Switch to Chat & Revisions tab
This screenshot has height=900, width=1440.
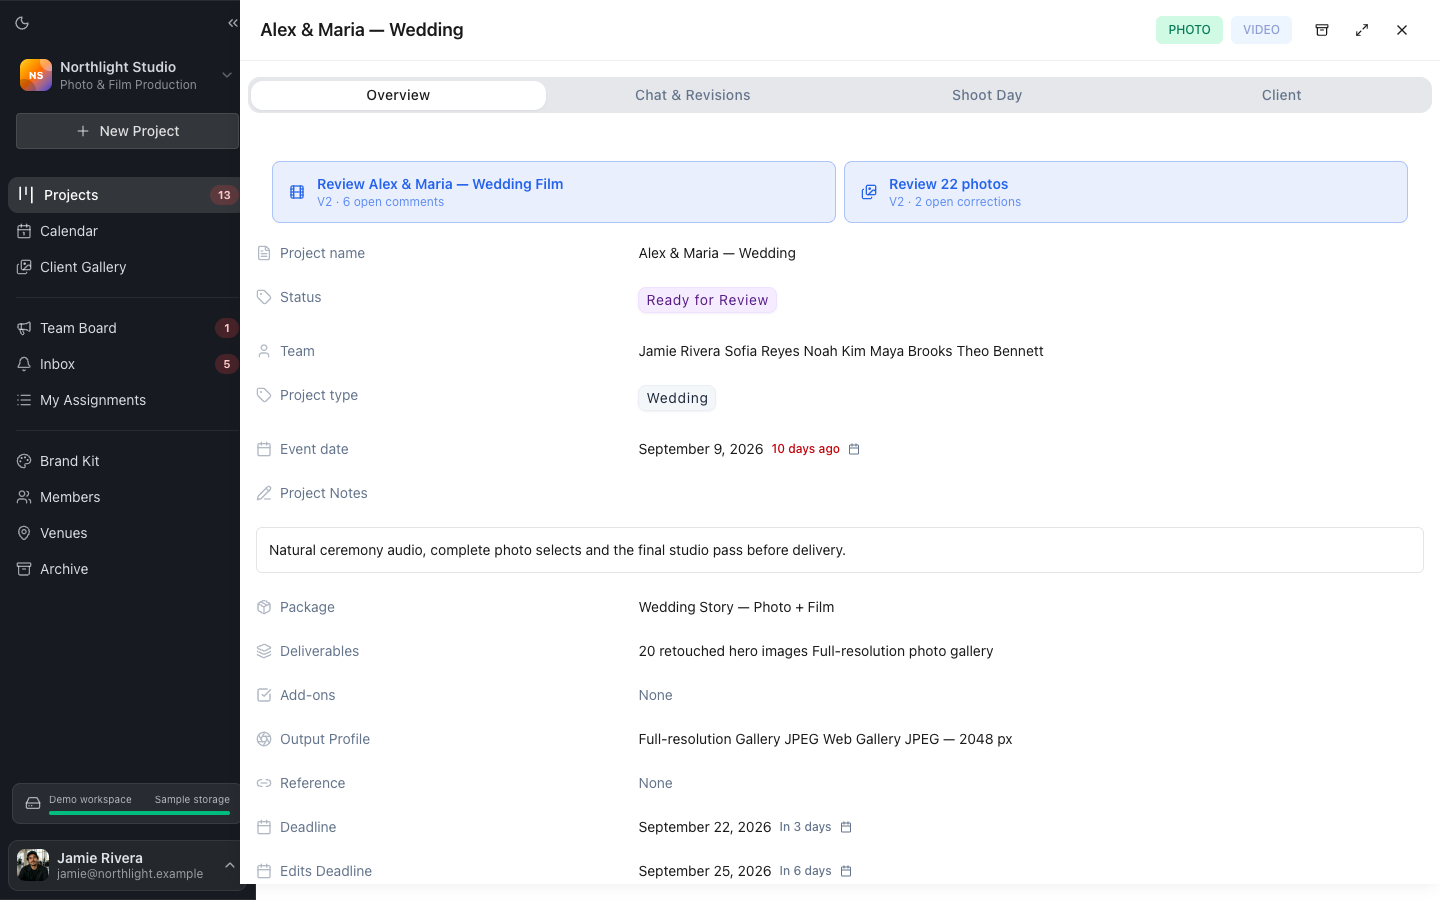click(x=692, y=95)
